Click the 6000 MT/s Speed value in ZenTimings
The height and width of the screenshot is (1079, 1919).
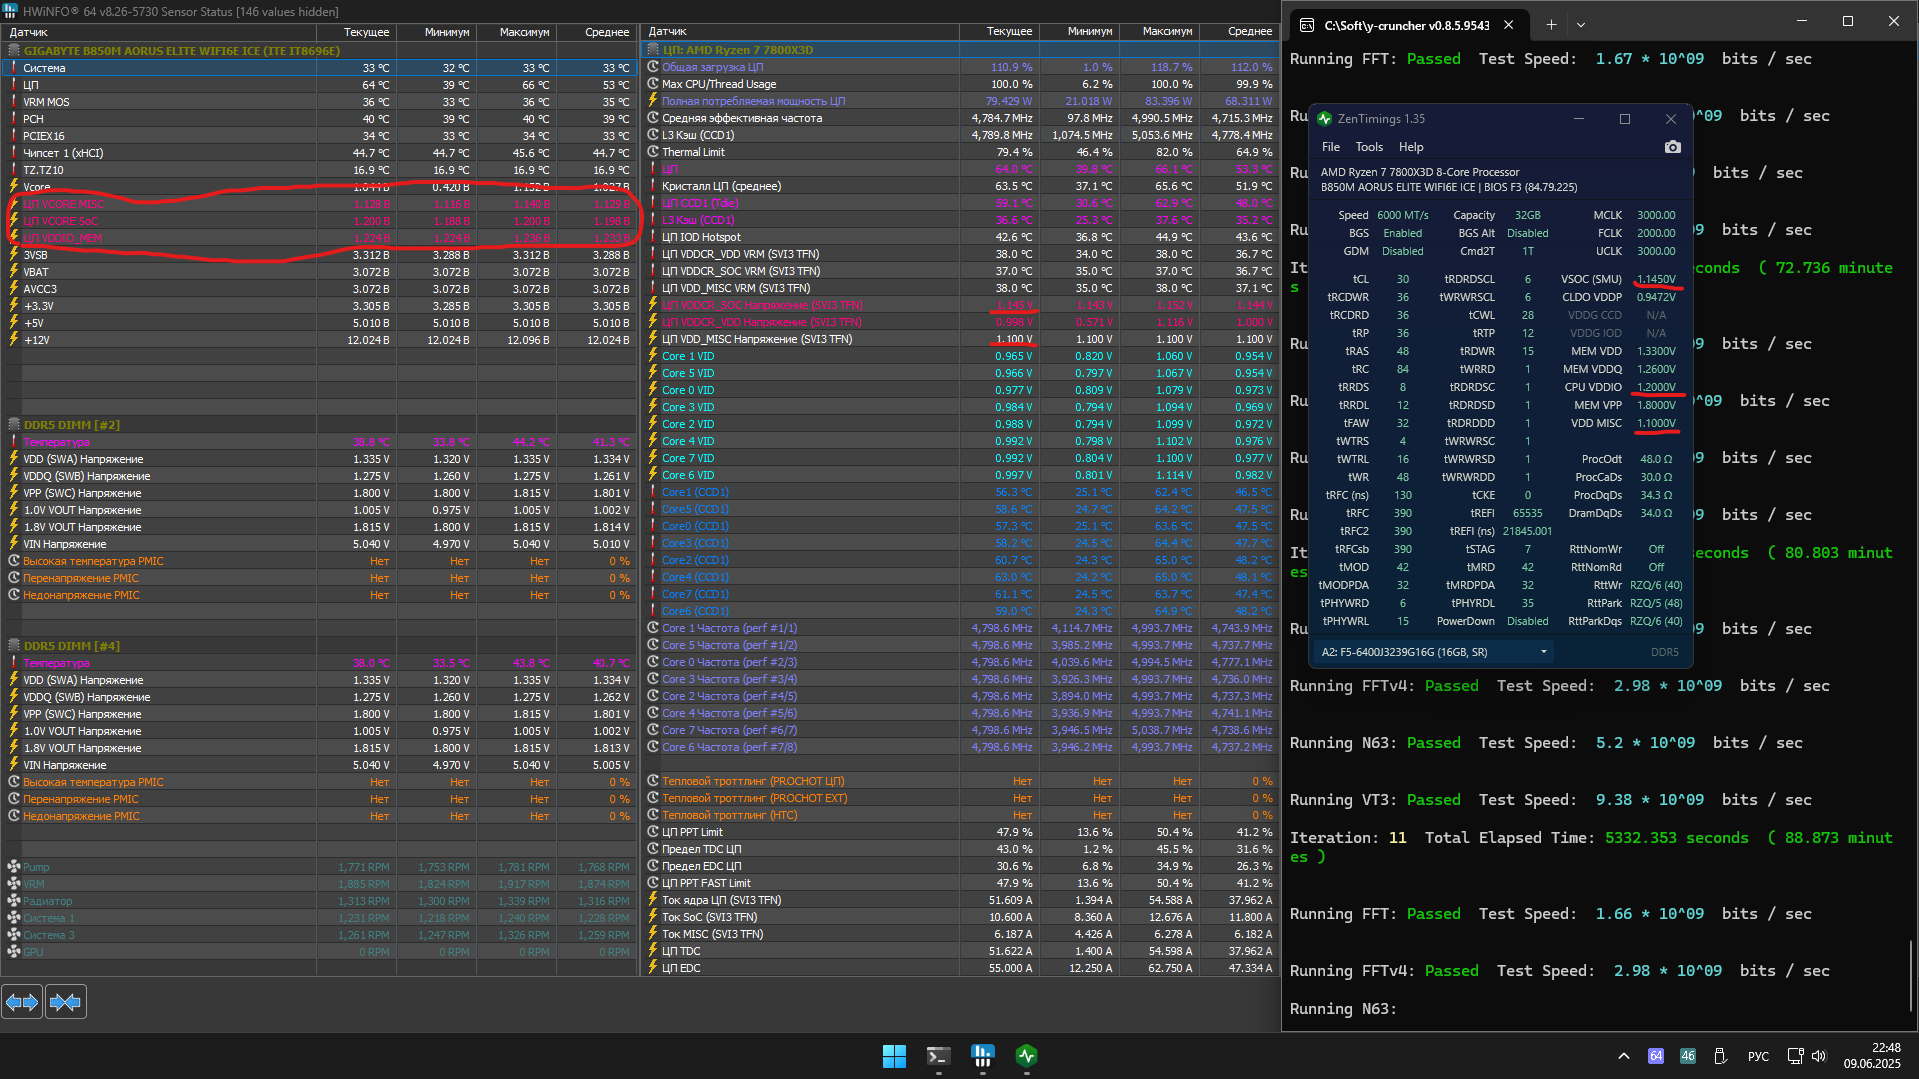1402,215
